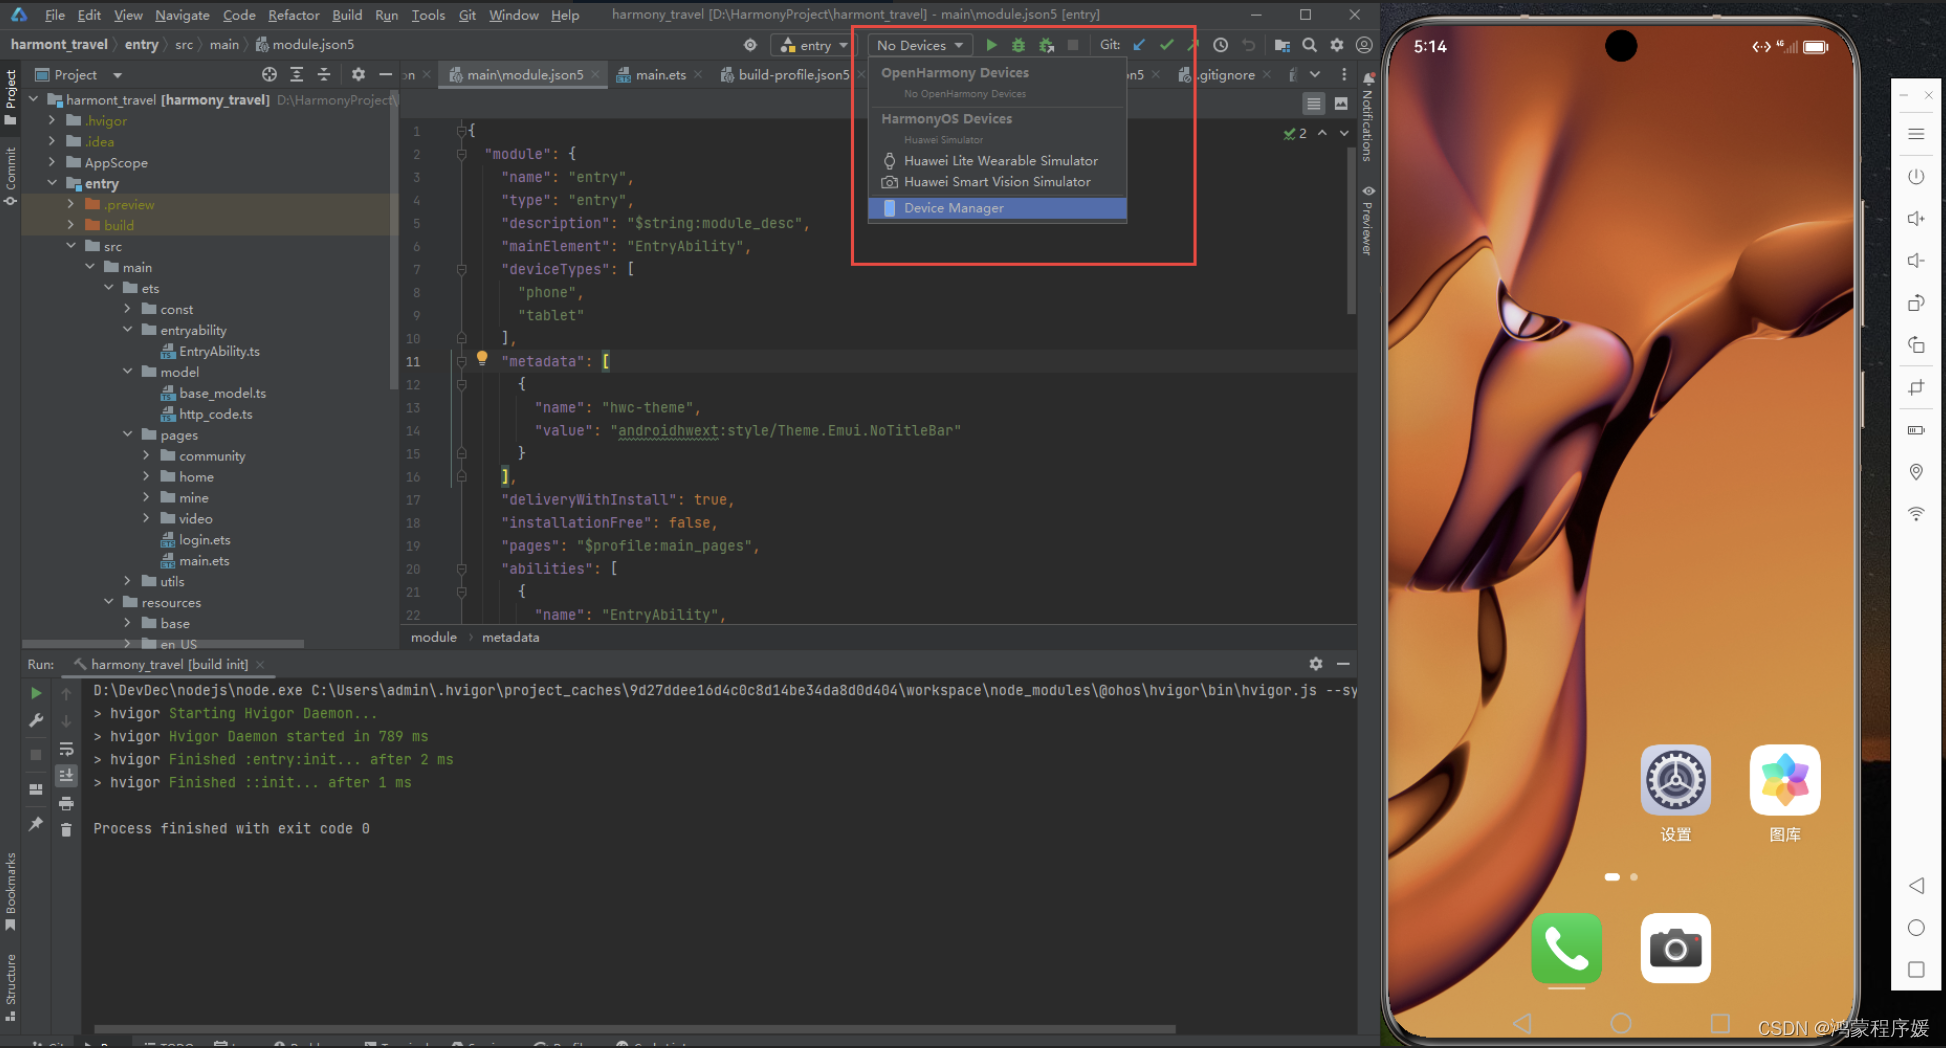
Task: Collapse the model folder
Action: tap(127, 372)
